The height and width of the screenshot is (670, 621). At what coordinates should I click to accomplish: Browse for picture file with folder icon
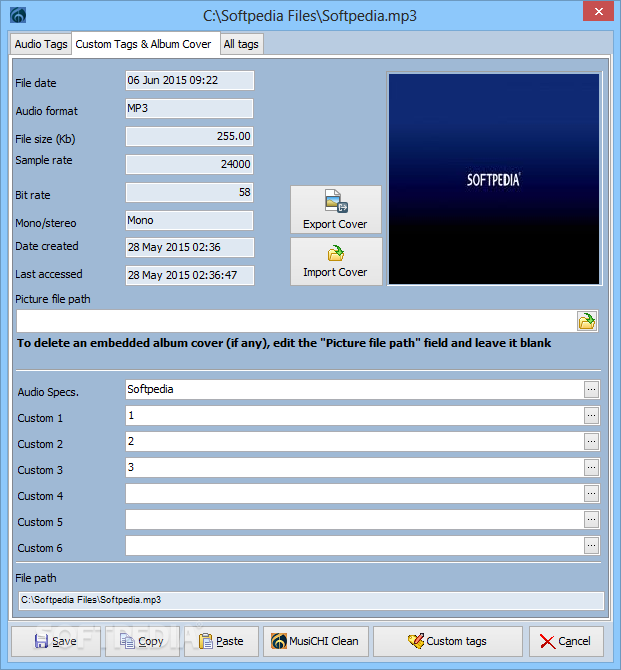point(587,321)
